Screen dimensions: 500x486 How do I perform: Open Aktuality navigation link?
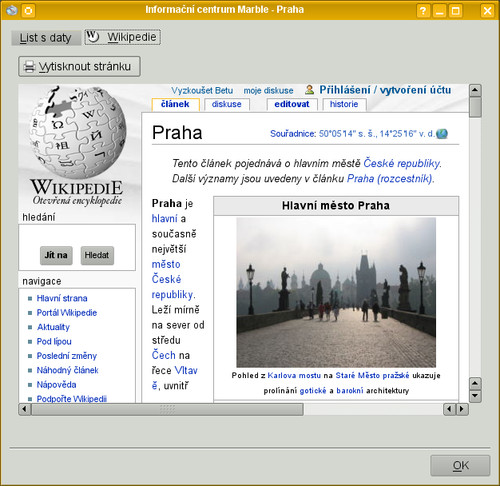click(53, 327)
